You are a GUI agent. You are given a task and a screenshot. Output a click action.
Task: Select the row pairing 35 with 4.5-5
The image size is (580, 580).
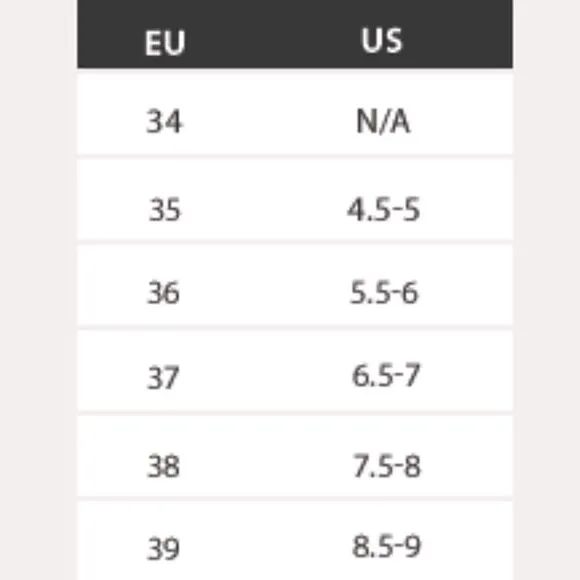tap(295, 200)
